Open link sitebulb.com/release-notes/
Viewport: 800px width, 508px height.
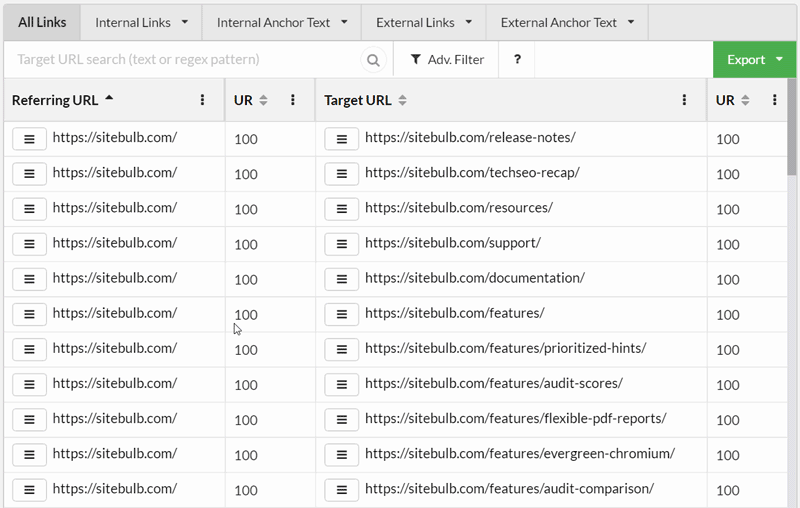tap(470, 138)
